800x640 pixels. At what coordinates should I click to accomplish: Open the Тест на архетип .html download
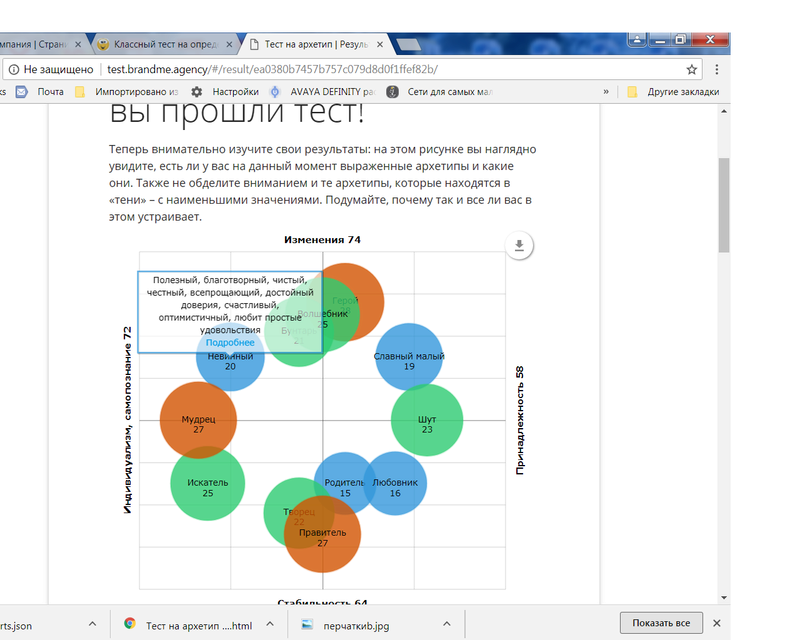pos(199,625)
